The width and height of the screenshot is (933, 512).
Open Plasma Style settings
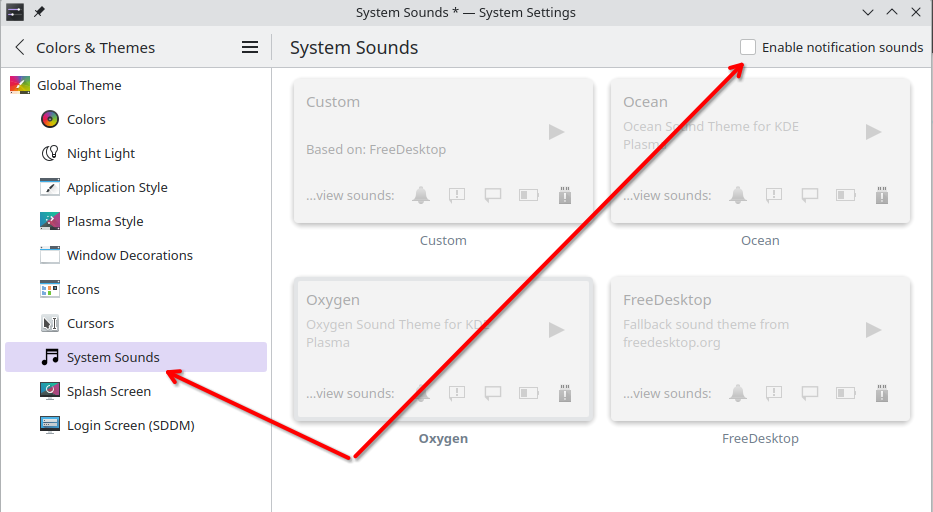click(104, 222)
